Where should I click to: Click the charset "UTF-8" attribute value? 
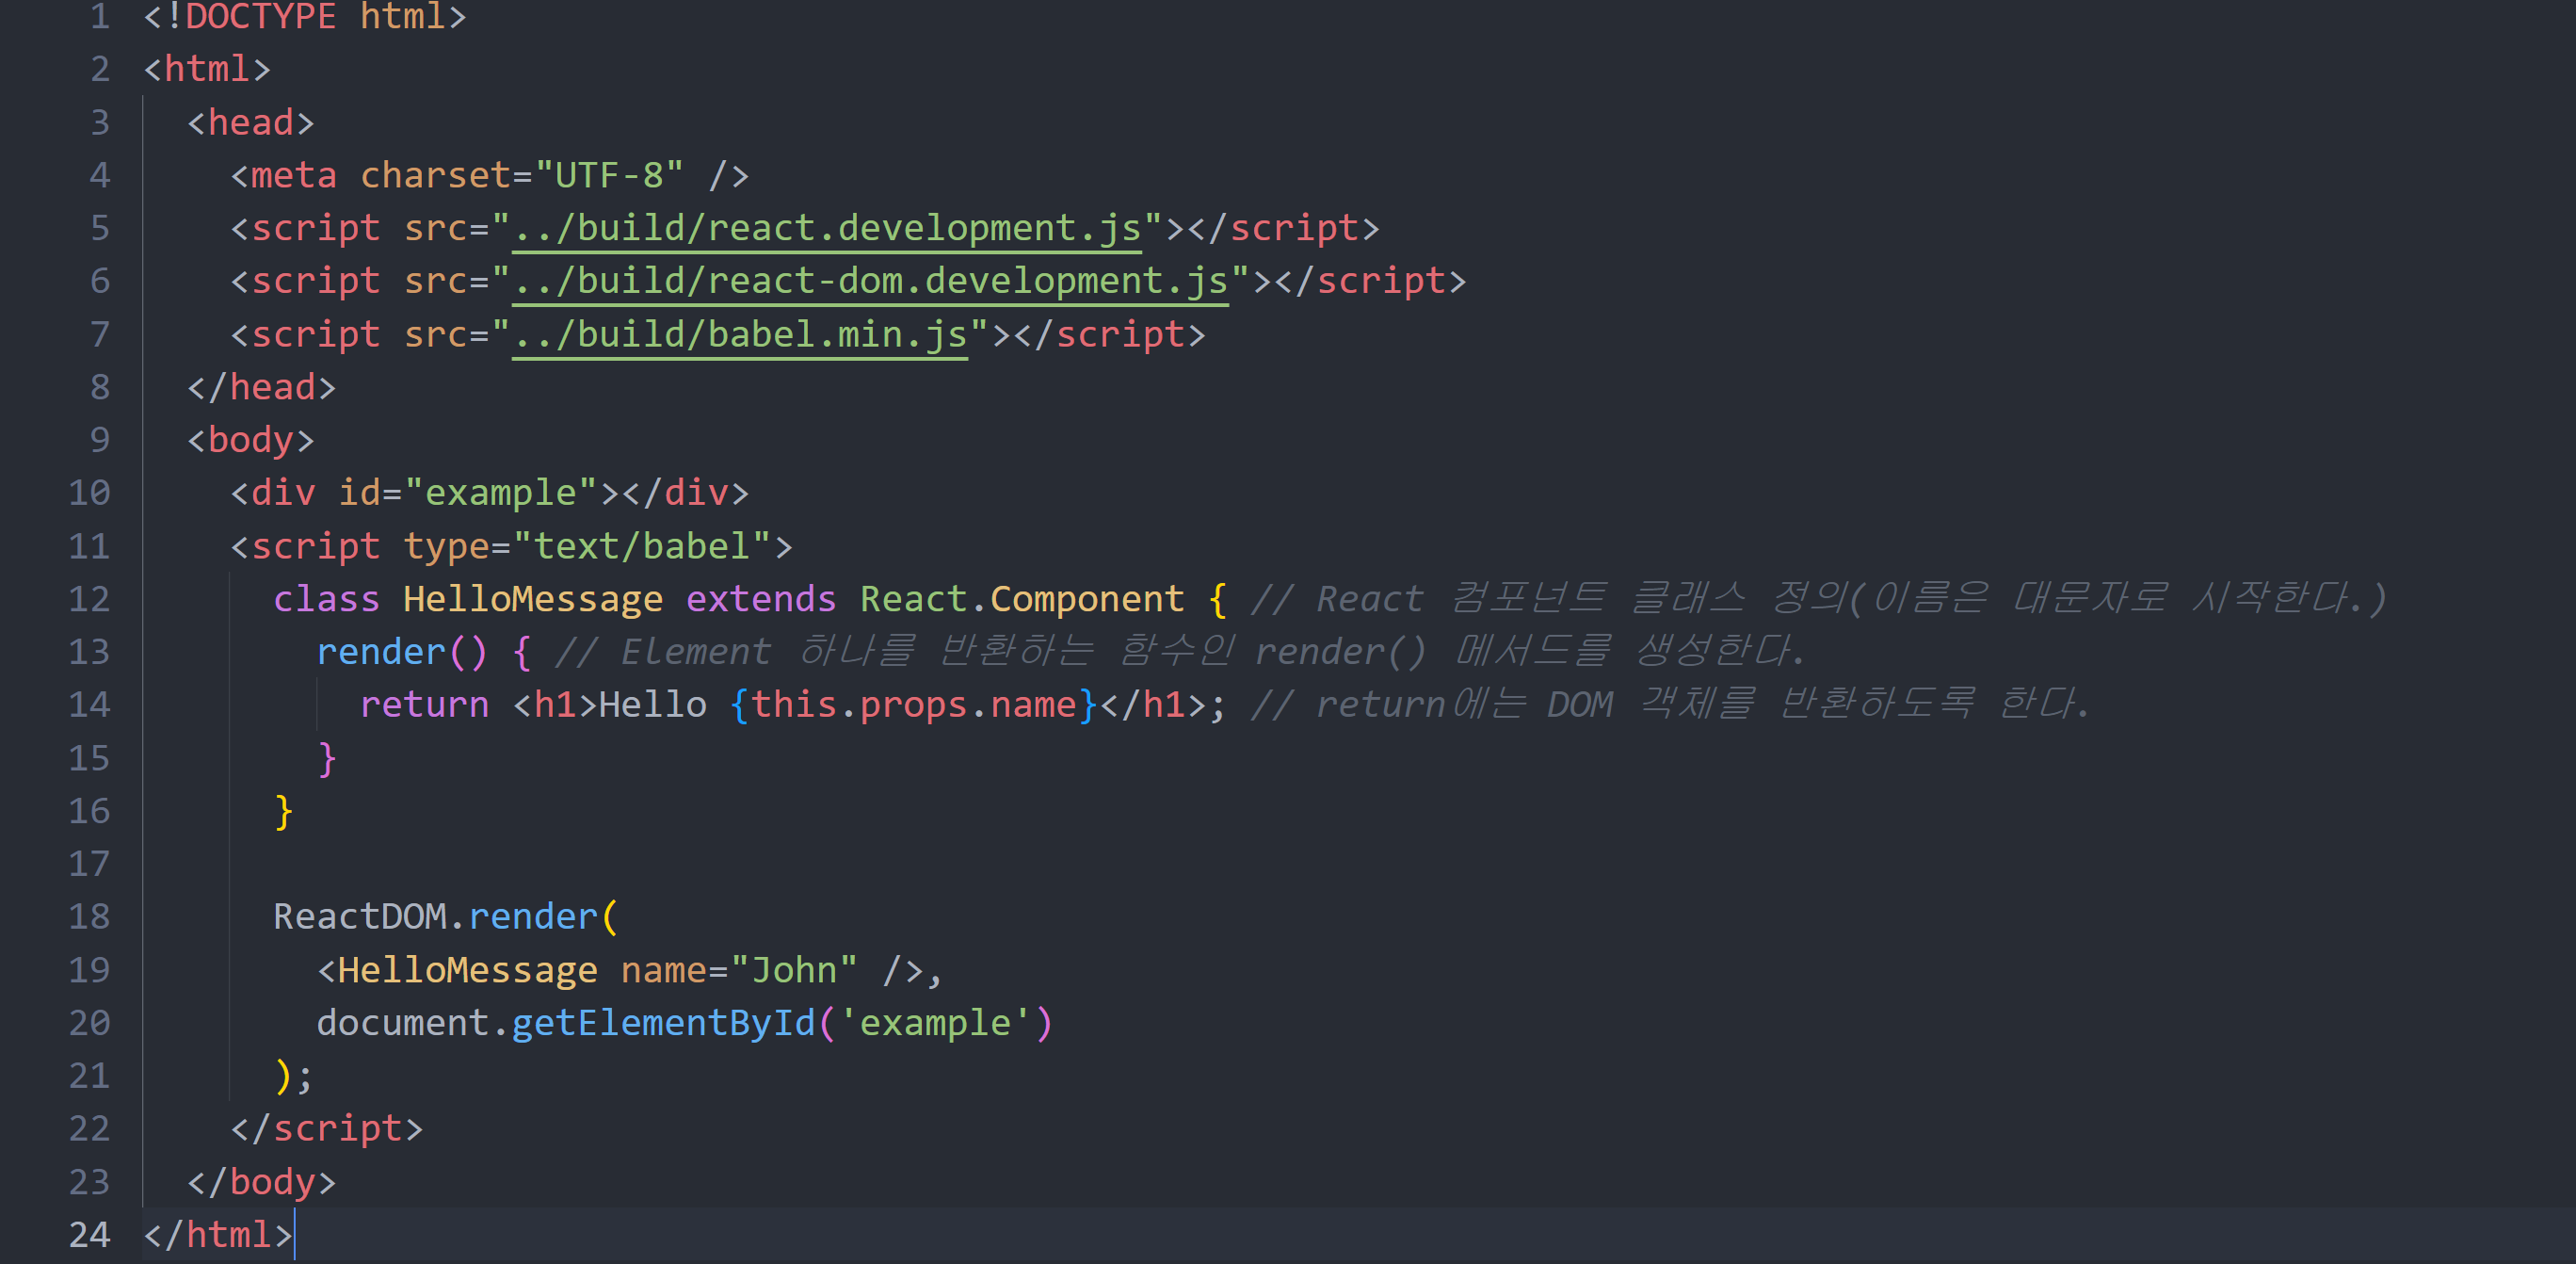click(x=609, y=176)
